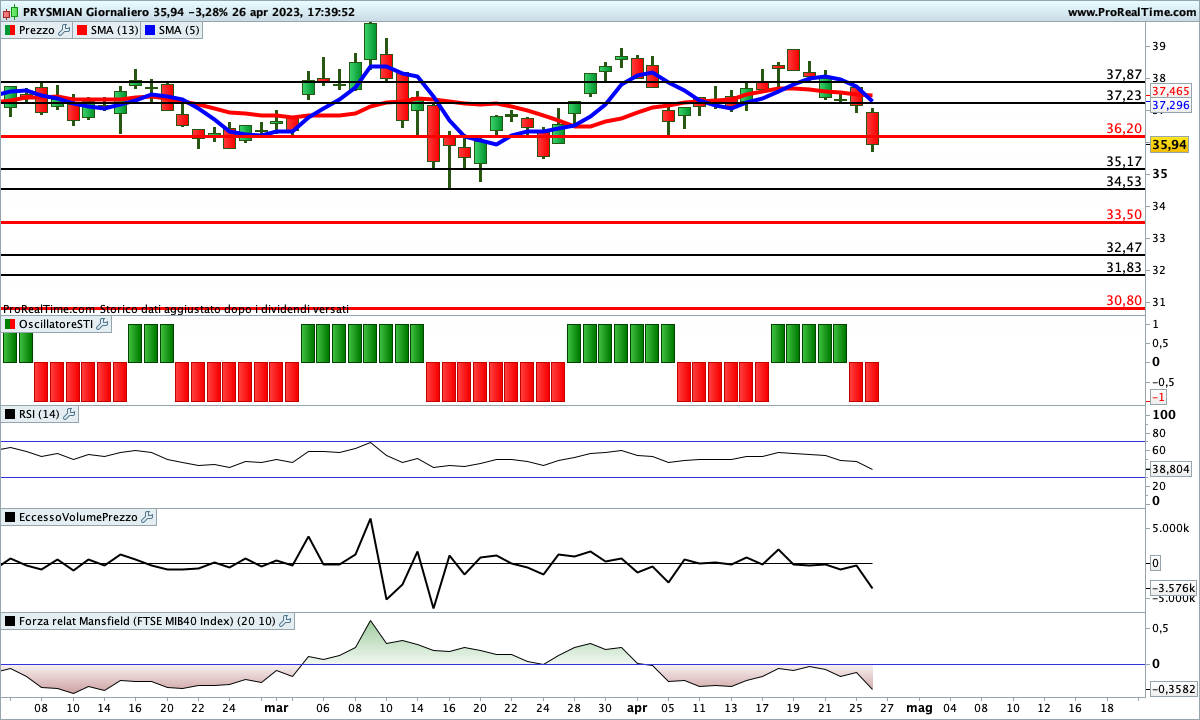This screenshot has width=1200, height=720.
Task: Click the 37,87 resistance level label
Action: [x=1124, y=75]
